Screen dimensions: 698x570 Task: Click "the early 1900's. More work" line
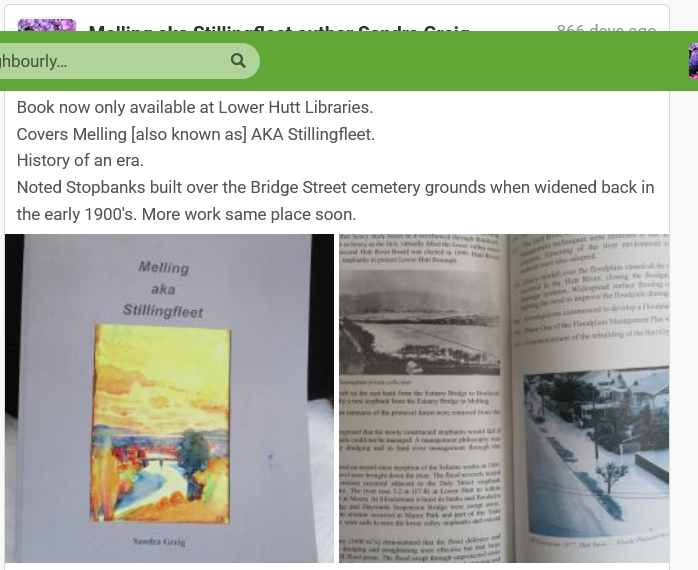(x=187, y=214)
